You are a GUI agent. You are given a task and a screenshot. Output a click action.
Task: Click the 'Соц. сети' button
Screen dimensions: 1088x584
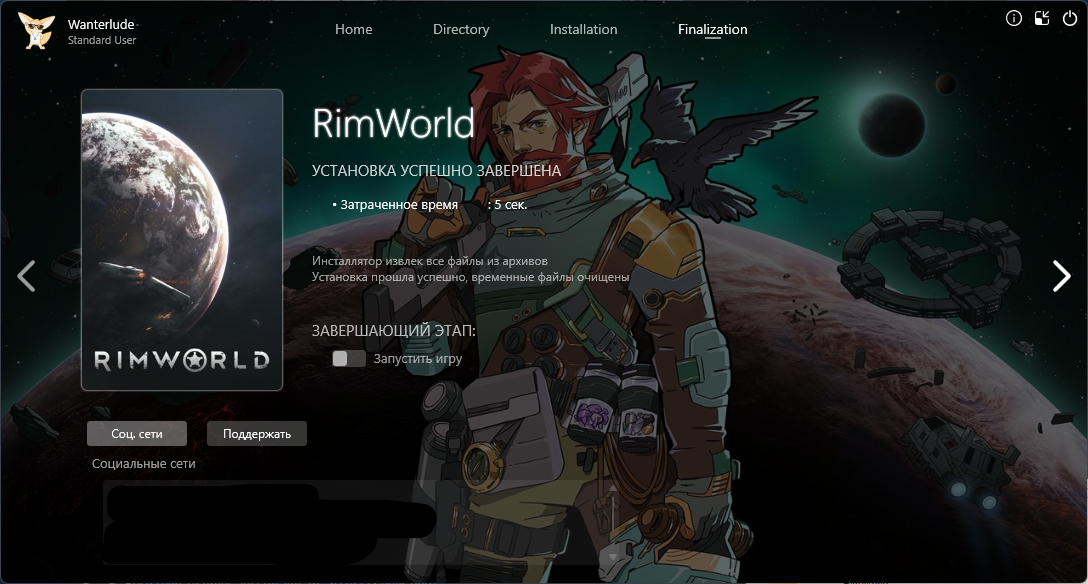(x=137, y=433)
